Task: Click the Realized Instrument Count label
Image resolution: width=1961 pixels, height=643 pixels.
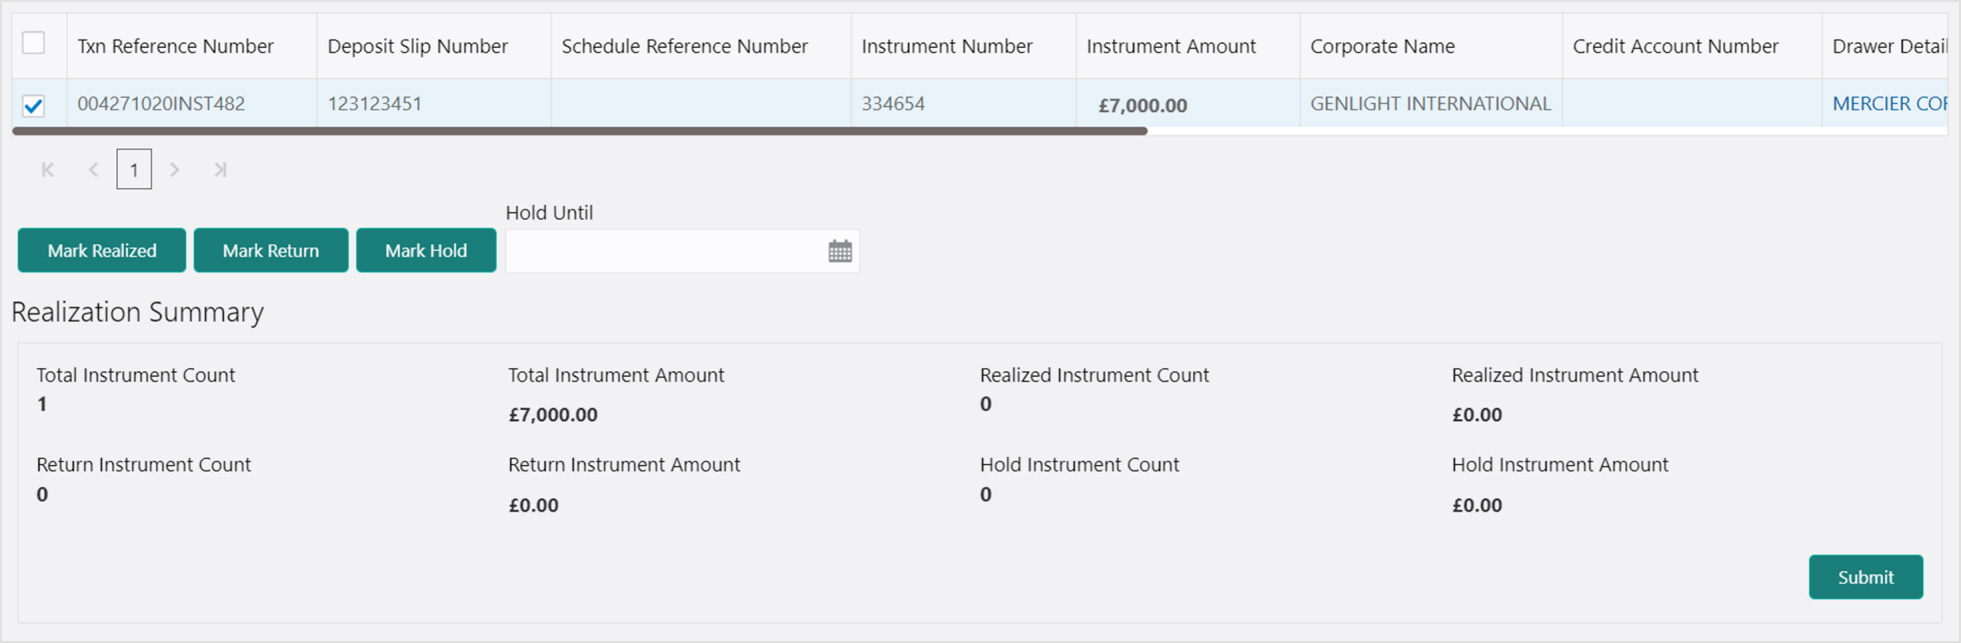Action: (1094, 375)
